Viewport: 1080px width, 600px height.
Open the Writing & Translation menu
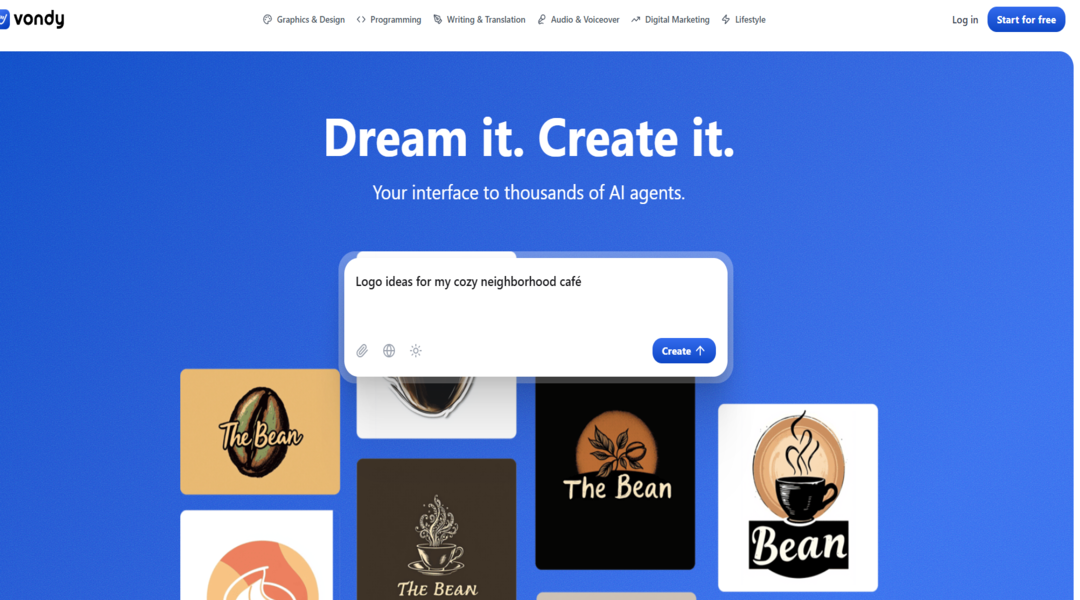pyautogui.click(x=479, y=19)
